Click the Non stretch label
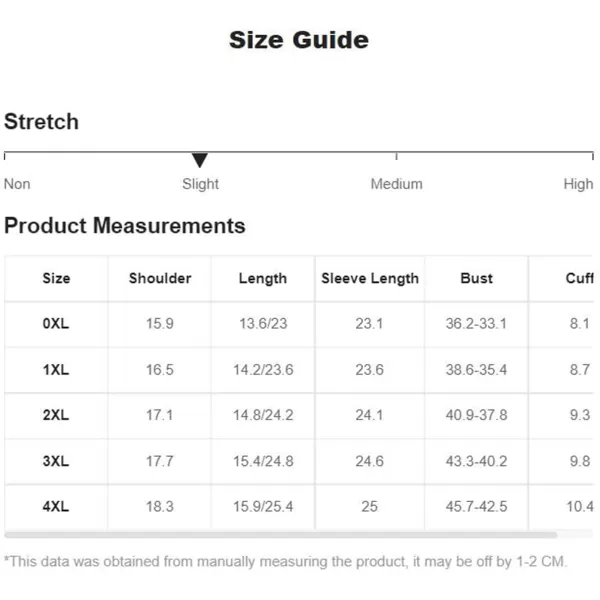The width and height of the screenshot is (600, 600). pyautogui.click(x=17, y=184)
